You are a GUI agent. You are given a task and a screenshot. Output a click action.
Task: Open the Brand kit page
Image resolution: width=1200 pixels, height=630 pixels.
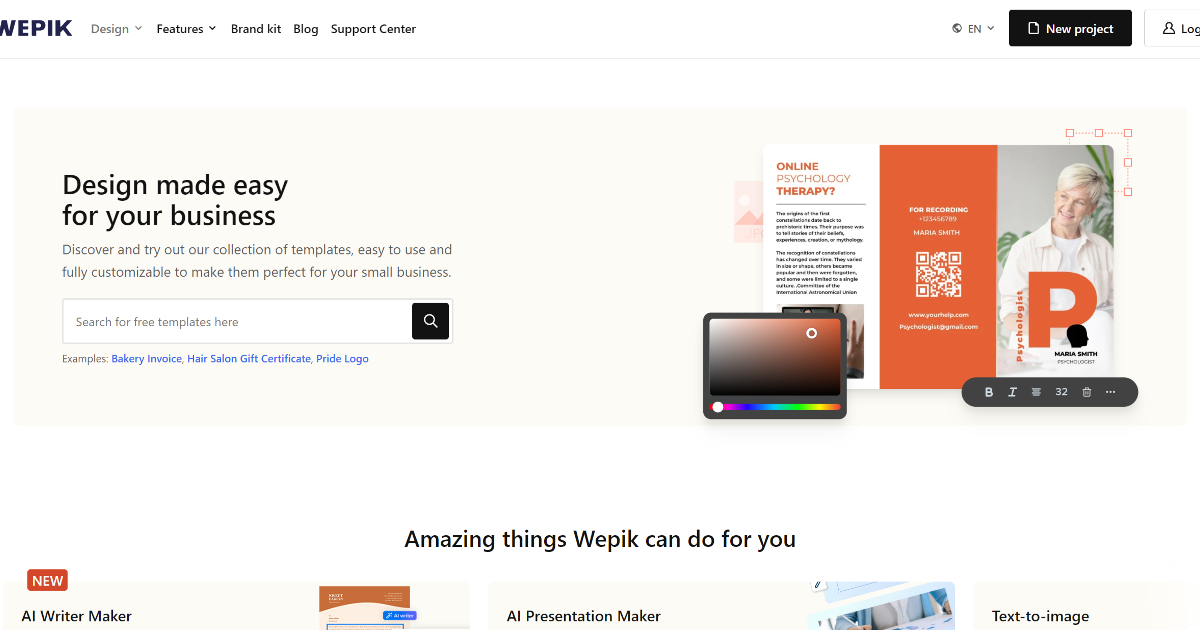(256, 29)
